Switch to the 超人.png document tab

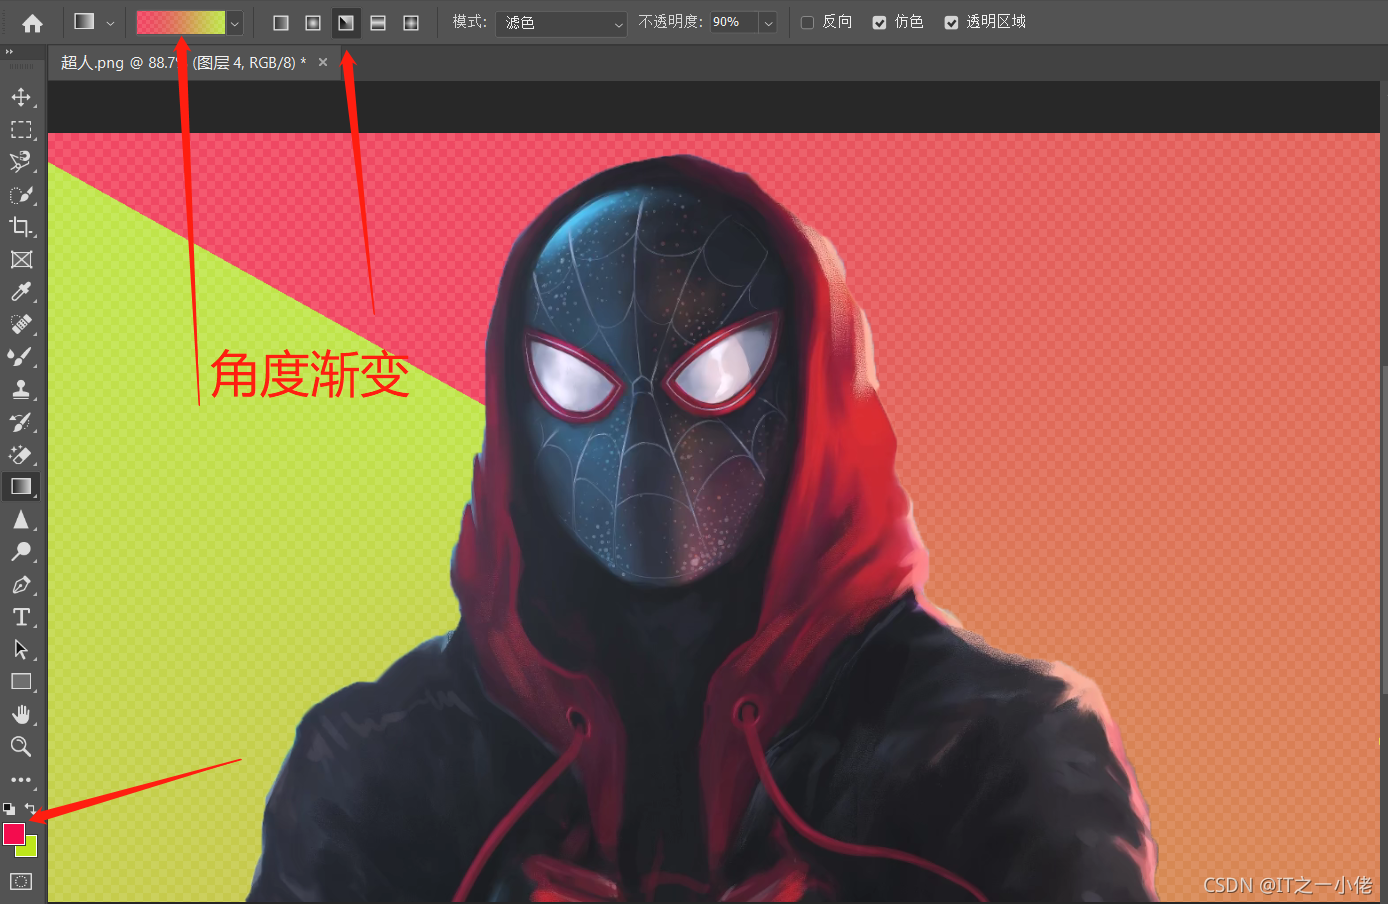coord(184,62)
